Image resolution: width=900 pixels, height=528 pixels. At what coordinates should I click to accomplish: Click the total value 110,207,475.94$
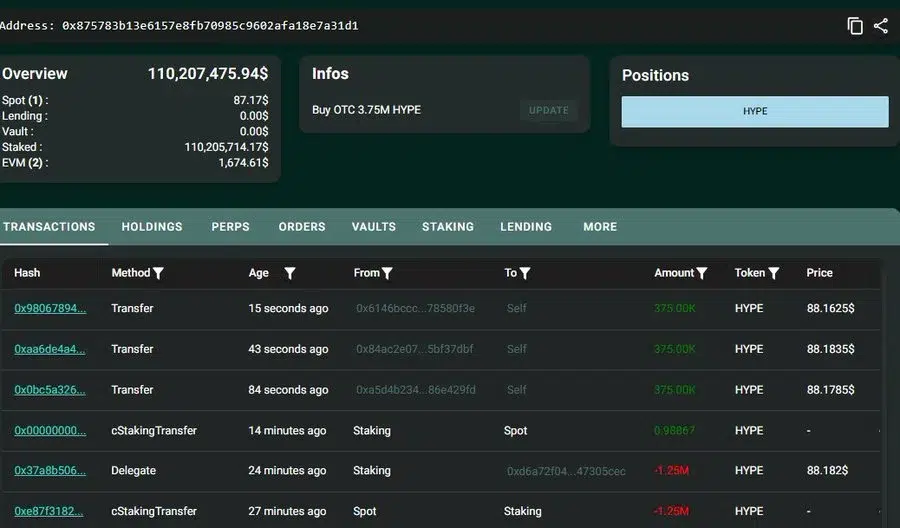[208, 73]
